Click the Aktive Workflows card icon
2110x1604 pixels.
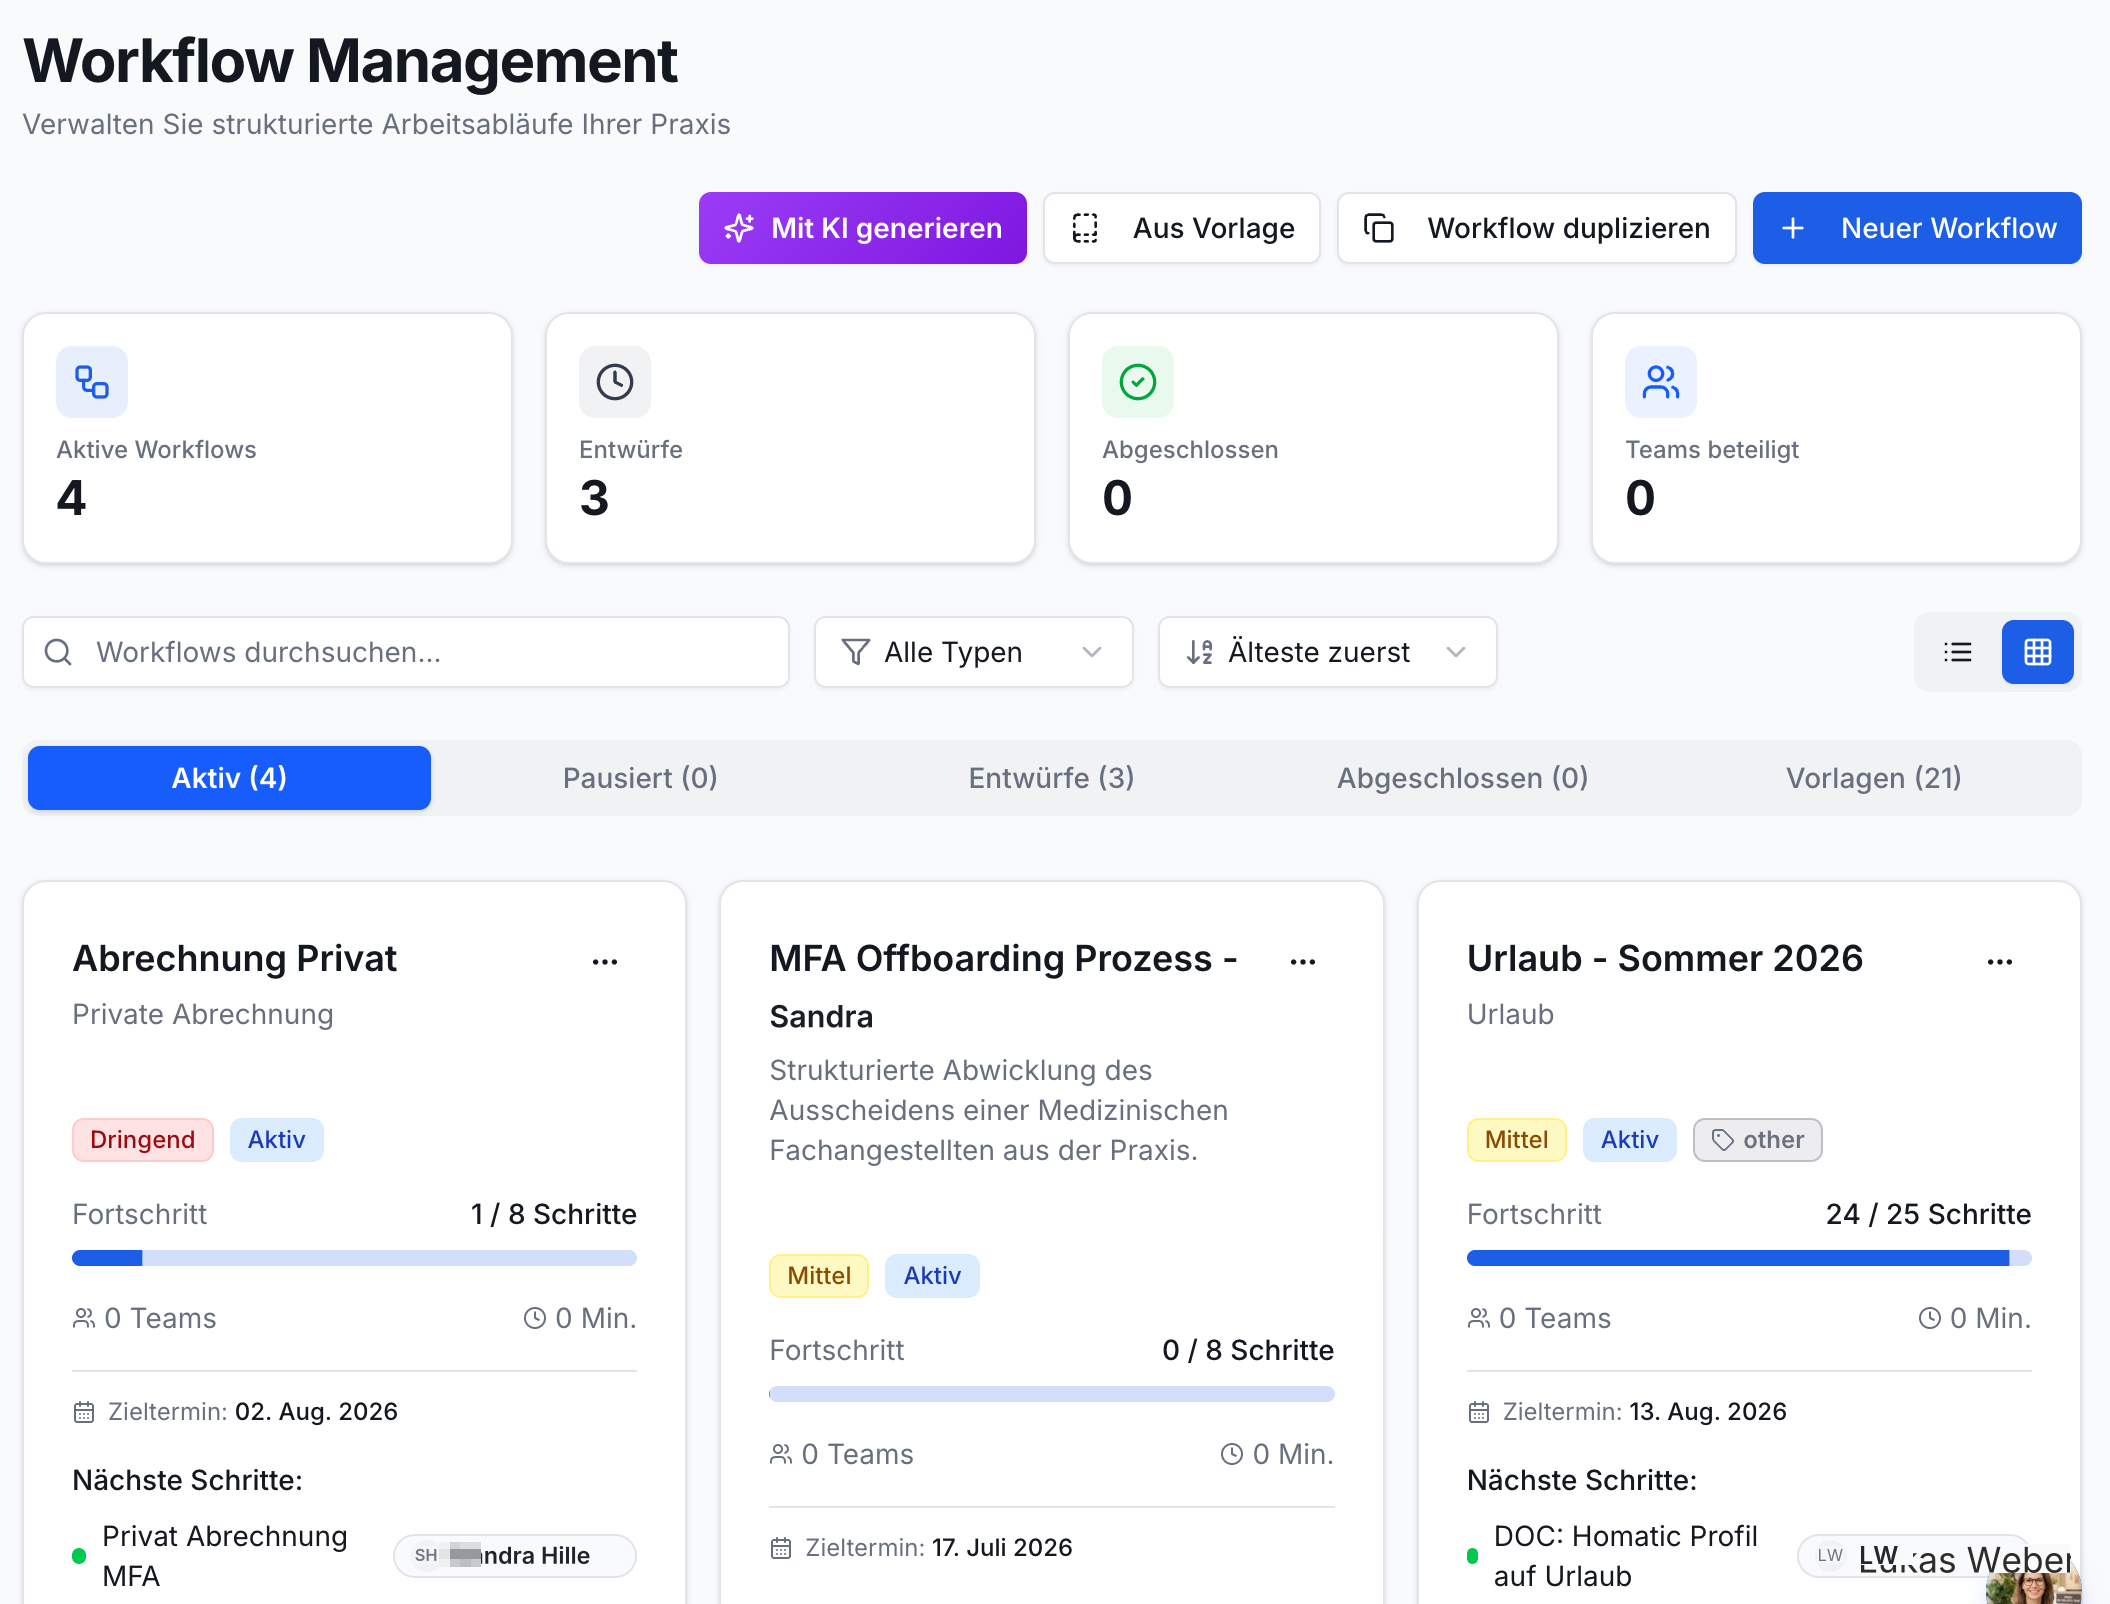tap(92, 382)
